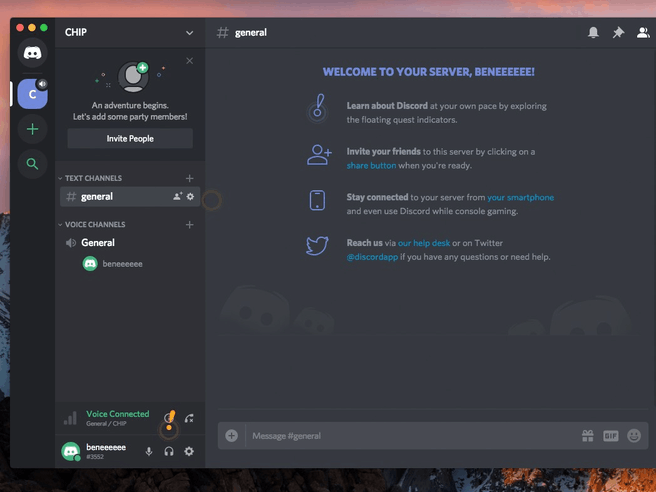This screenshot has height=492, width=656.
Task: Click the upload attachment plus button
Action: pyautogui.click(x=231, y=436)
